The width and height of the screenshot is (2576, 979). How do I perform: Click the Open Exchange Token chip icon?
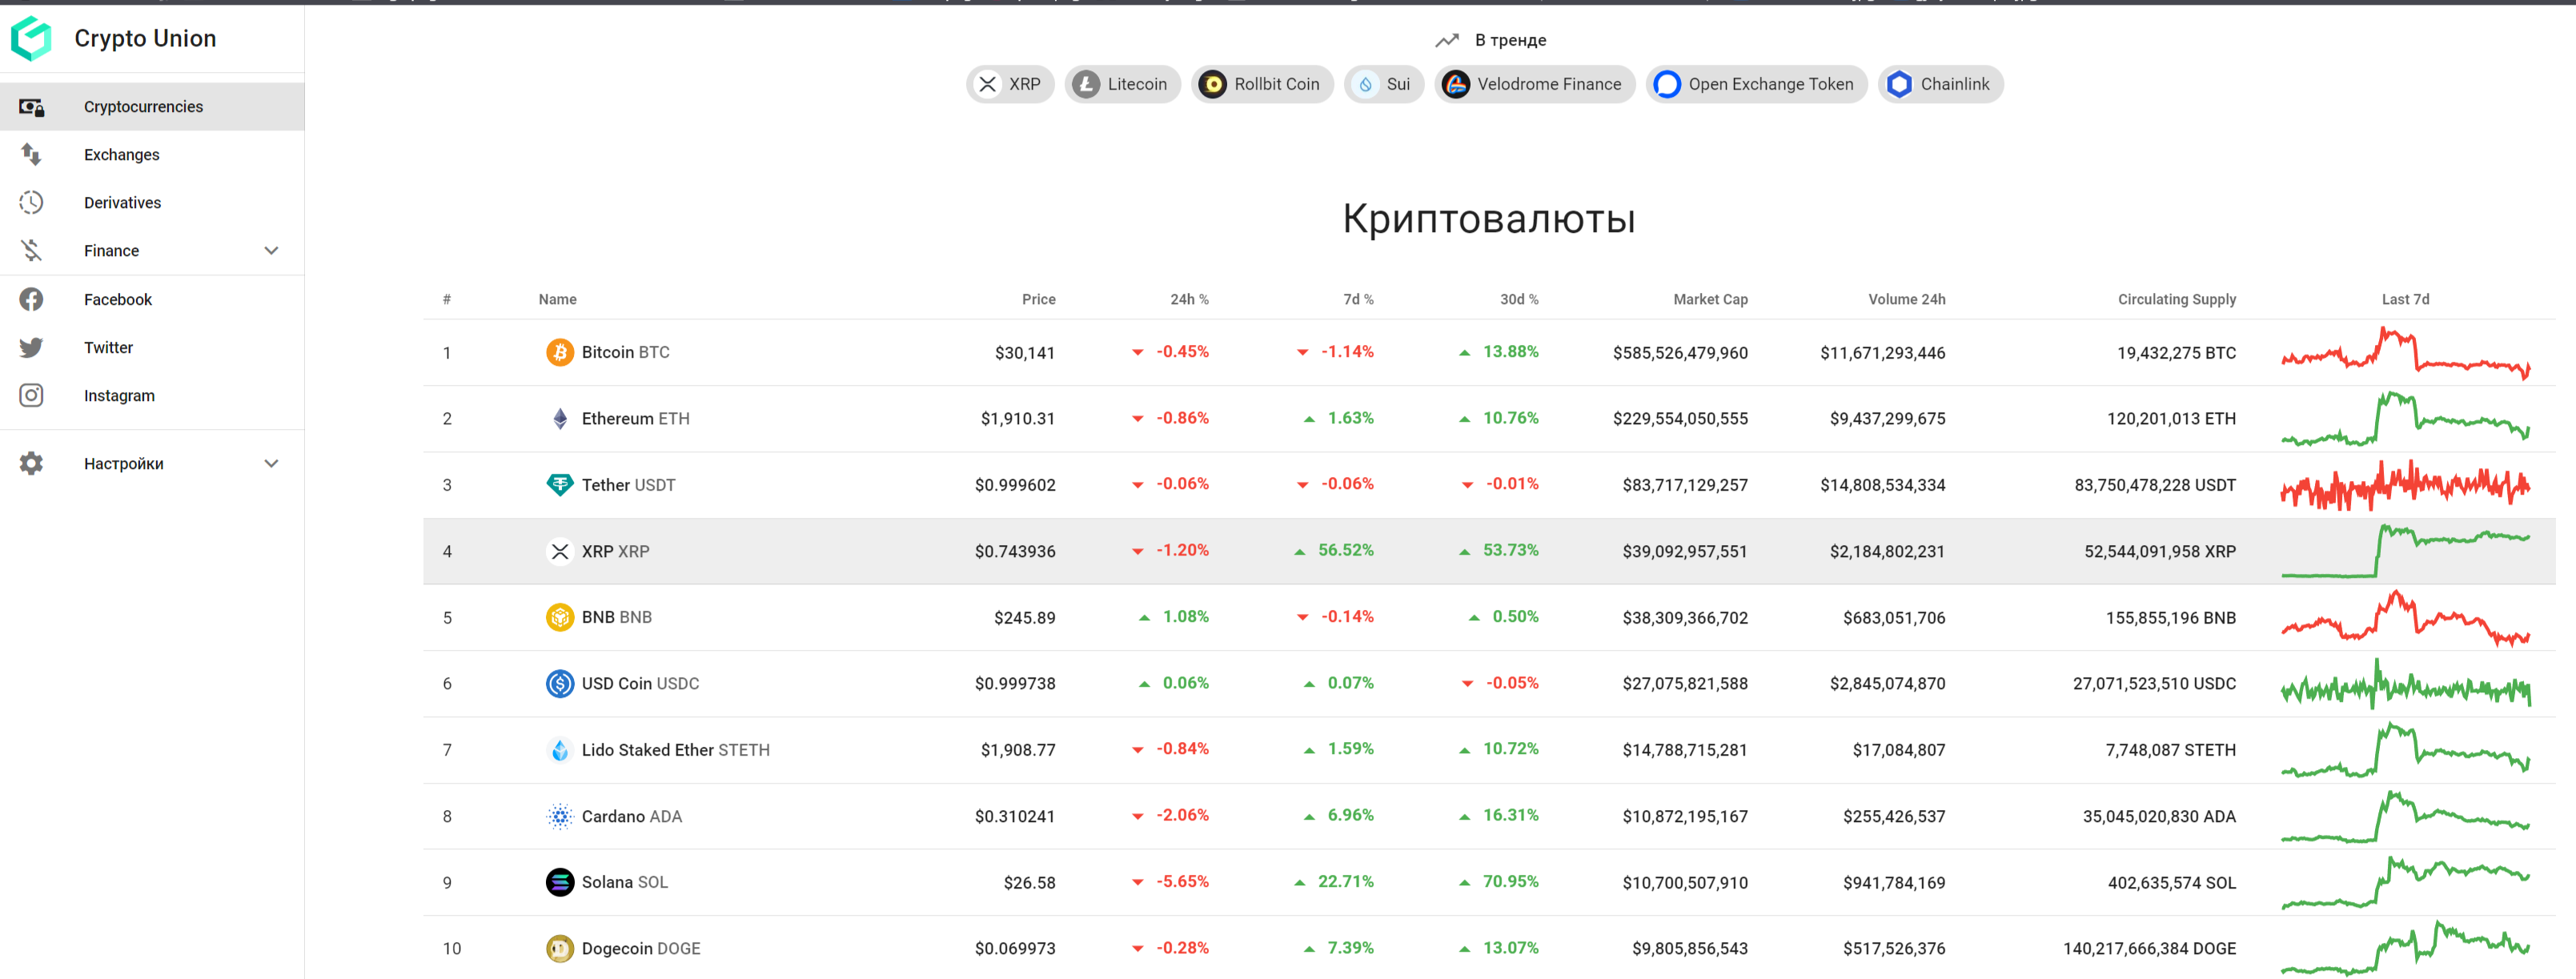coord(1667,84)
